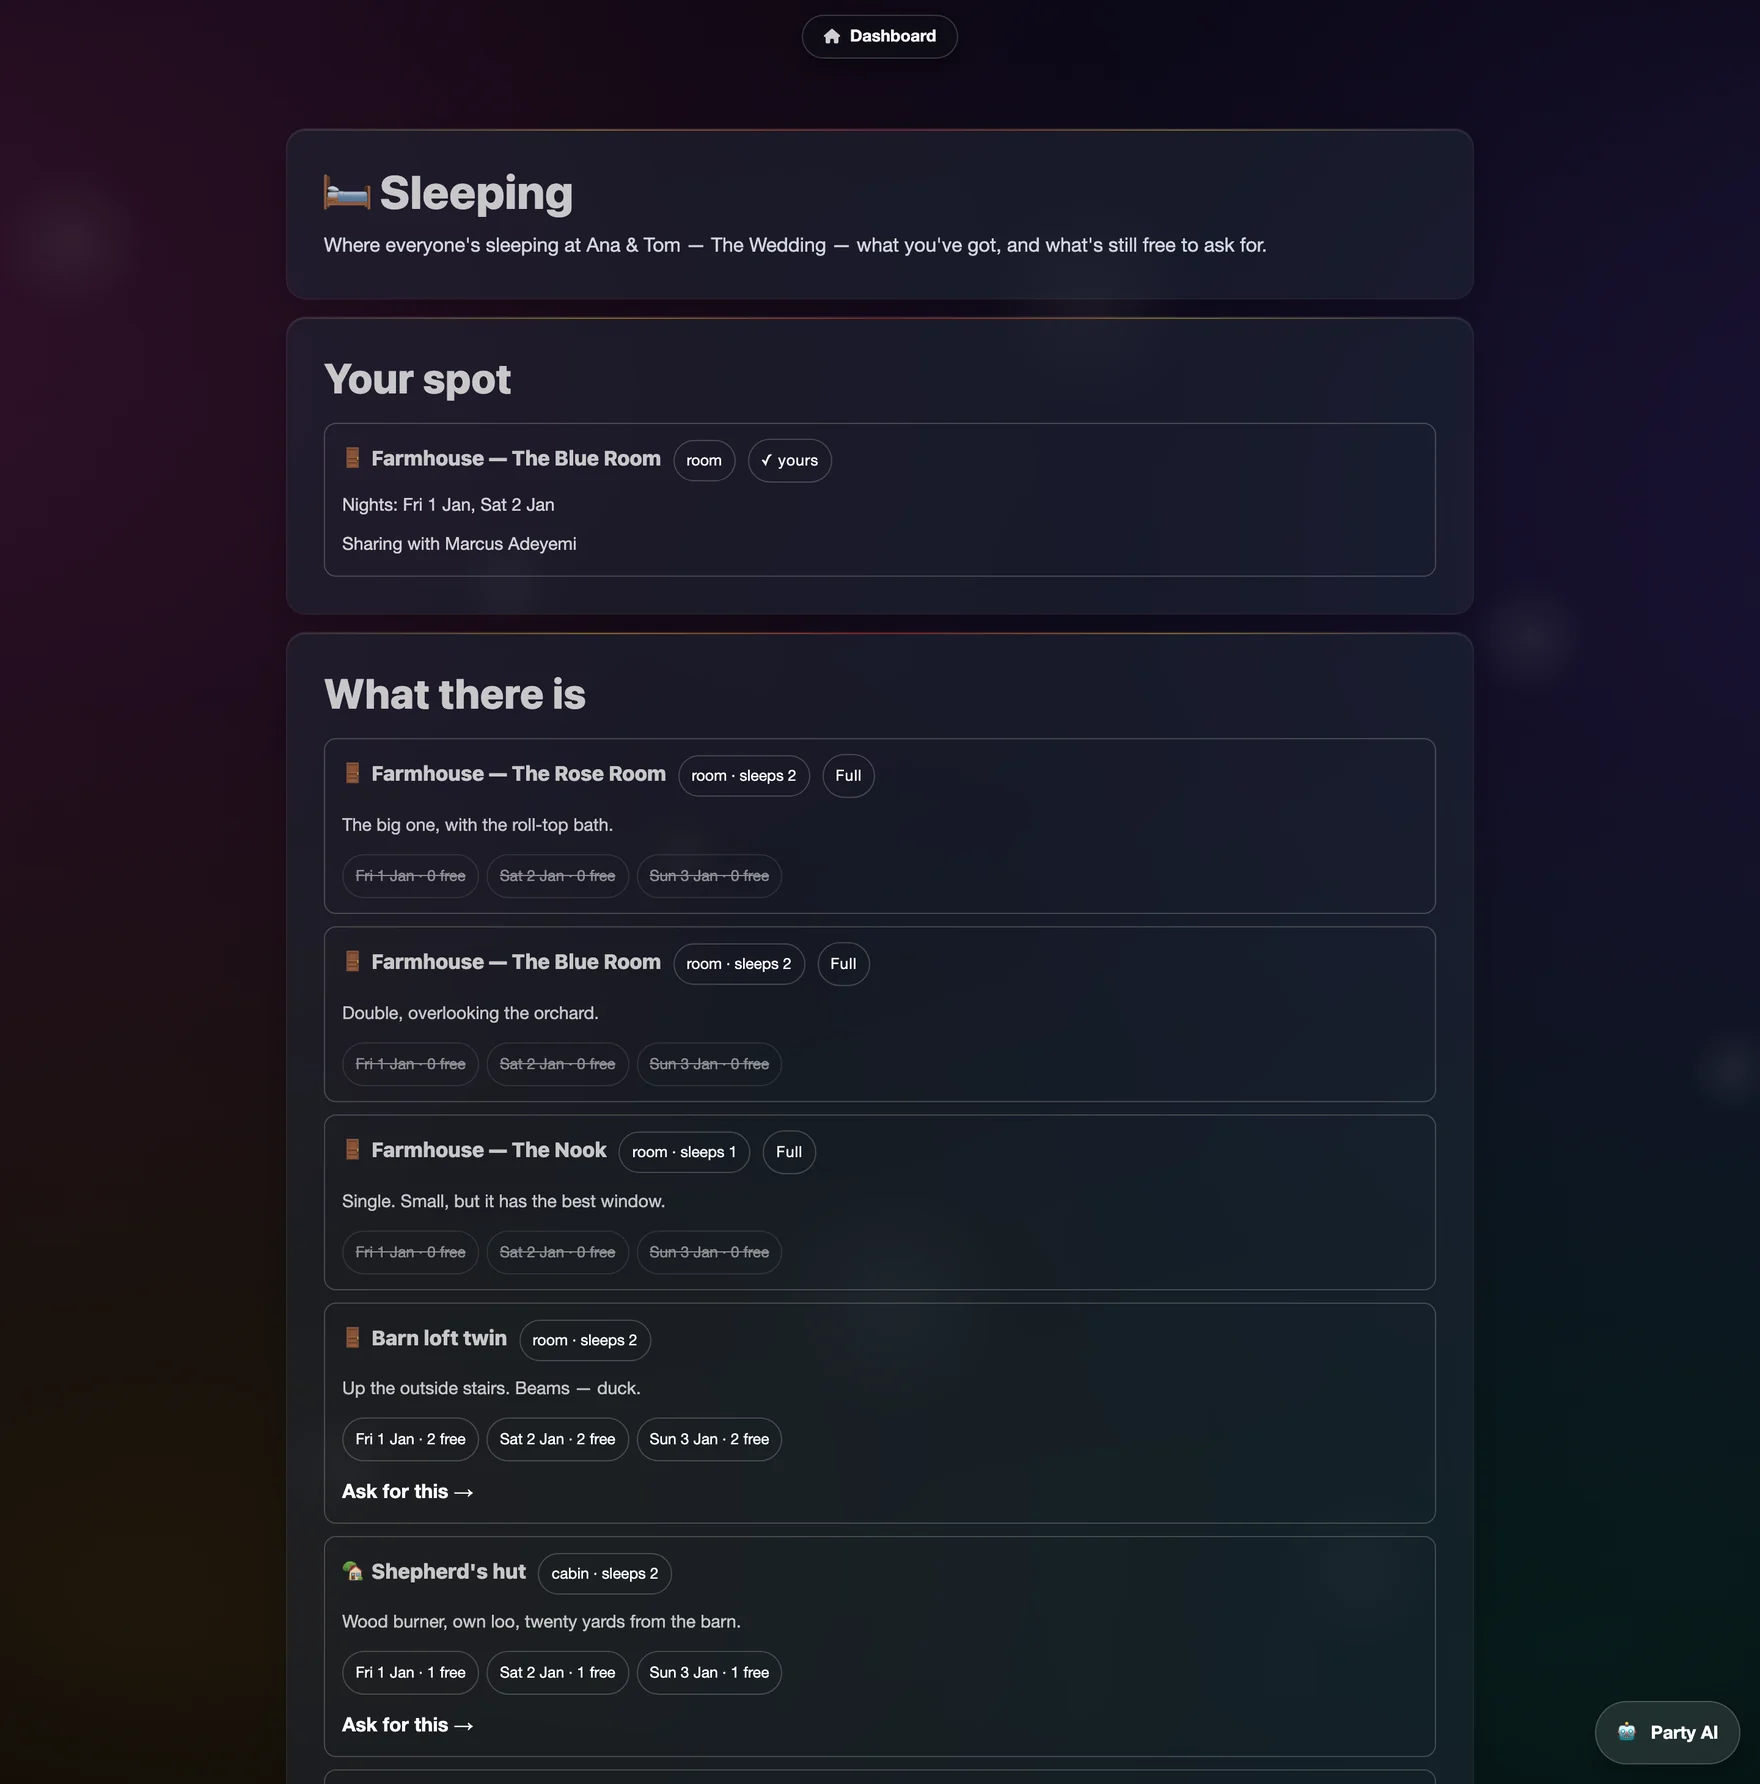Click the checkmark yours badge
Viewport: 1760px width, 1784px height.
789,460
